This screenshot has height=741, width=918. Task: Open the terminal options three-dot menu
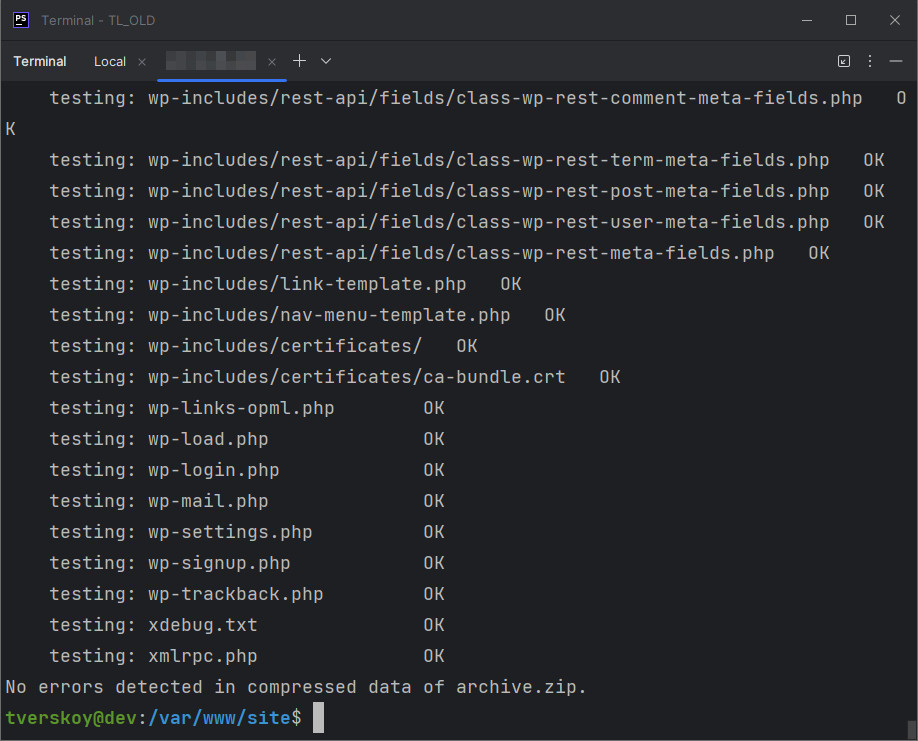(x=870, y=61)
